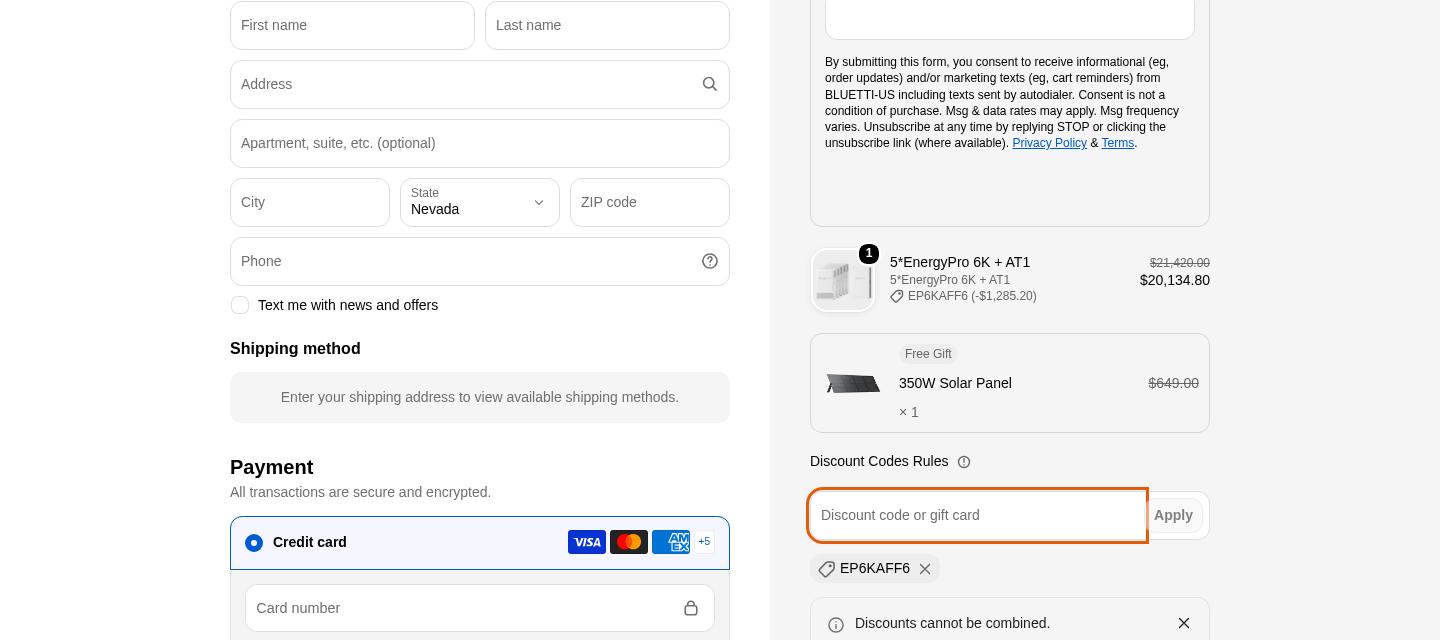Show the +5 more payment cards
This screenshot has height=640, width=1440.
click(x=704, y=542)
